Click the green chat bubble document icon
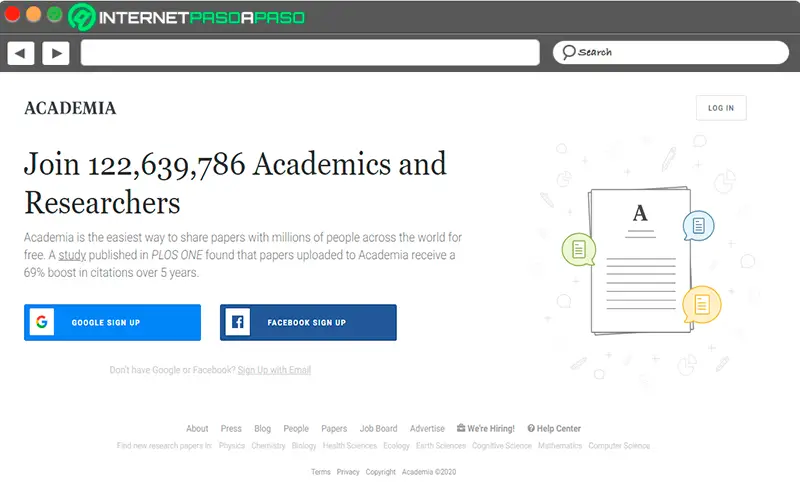The height and width of the screenshot is (500, 800). (x=578, y=248)
